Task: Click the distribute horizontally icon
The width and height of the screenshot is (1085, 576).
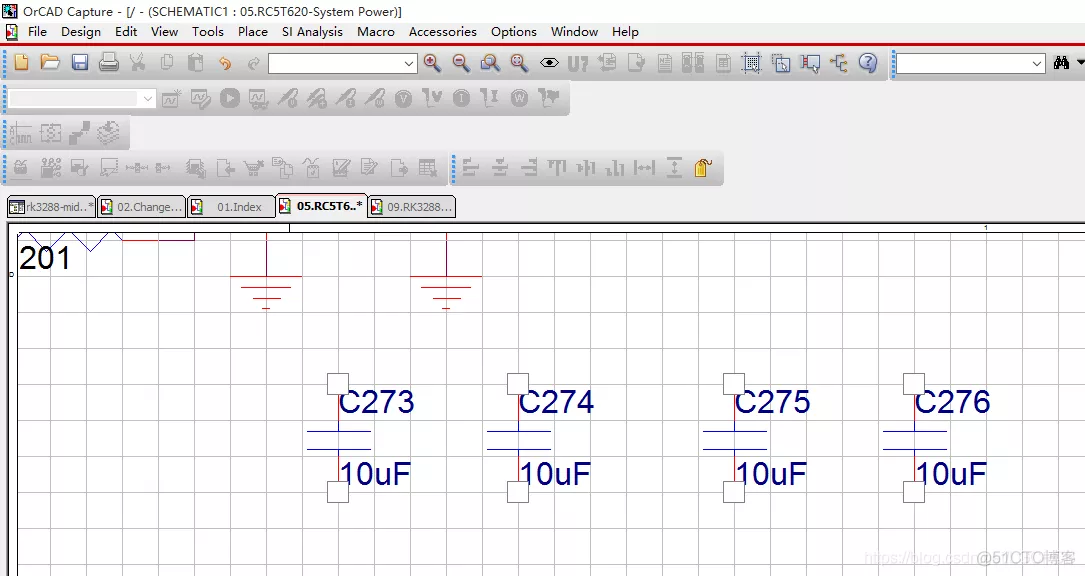Action: point(644,168)
